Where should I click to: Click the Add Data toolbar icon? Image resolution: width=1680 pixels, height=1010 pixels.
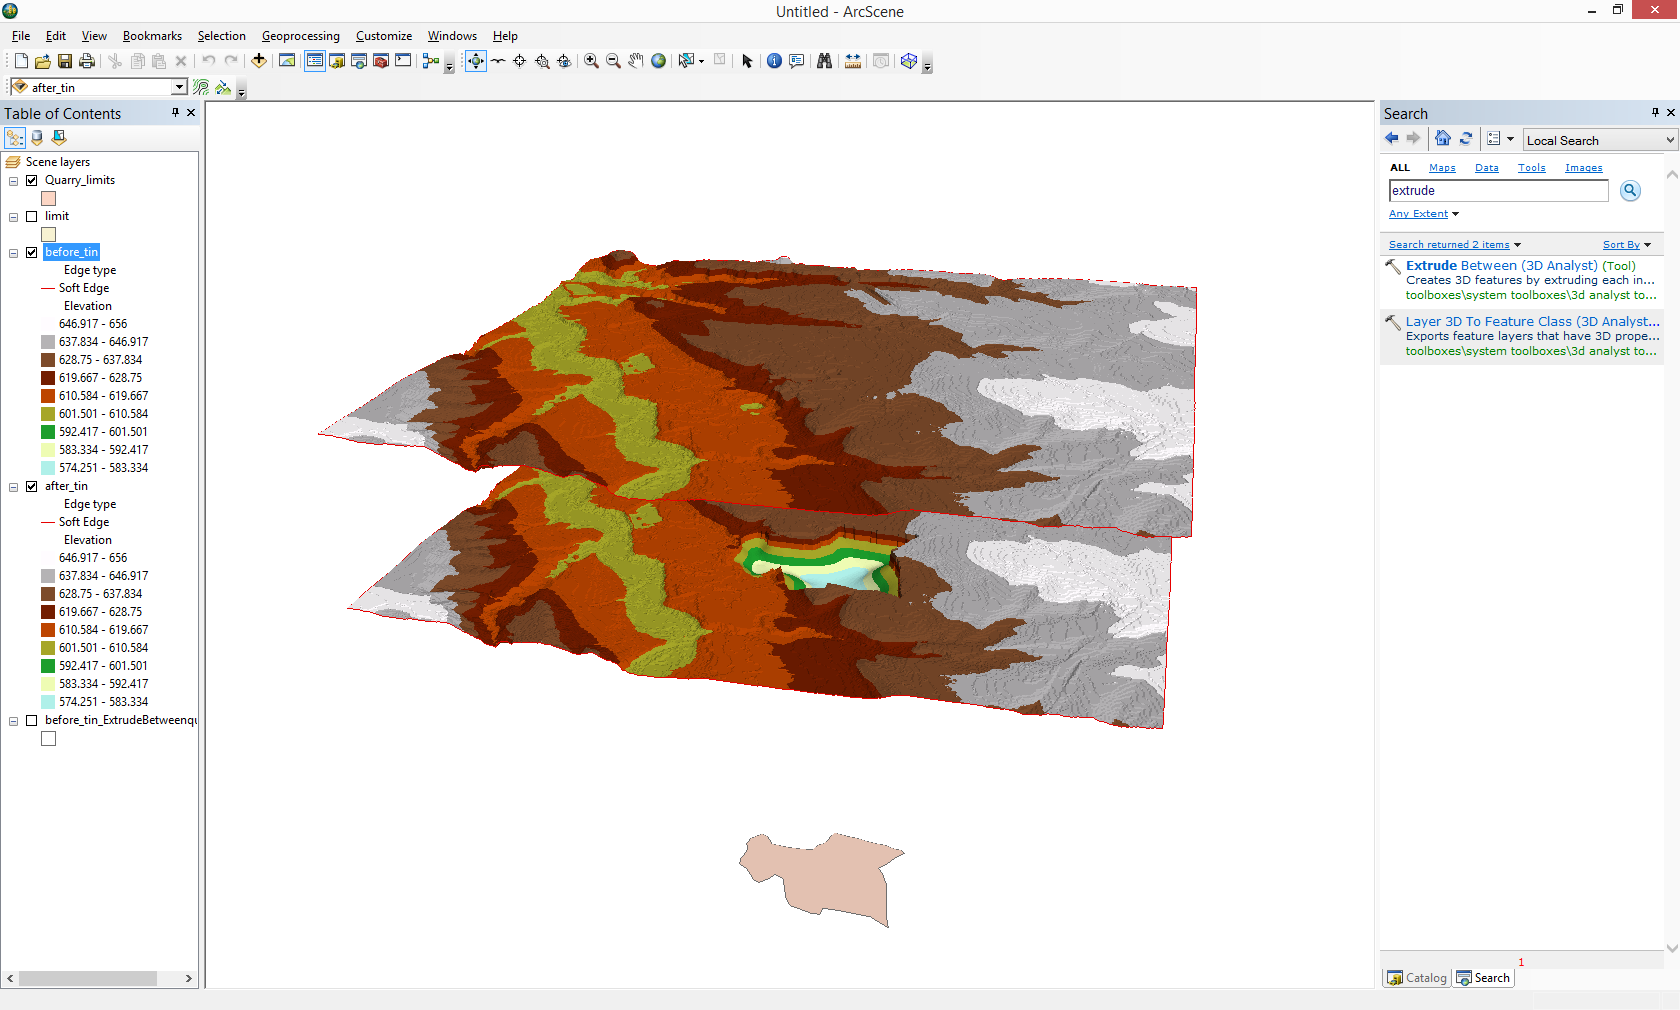(x=259, y=61)
